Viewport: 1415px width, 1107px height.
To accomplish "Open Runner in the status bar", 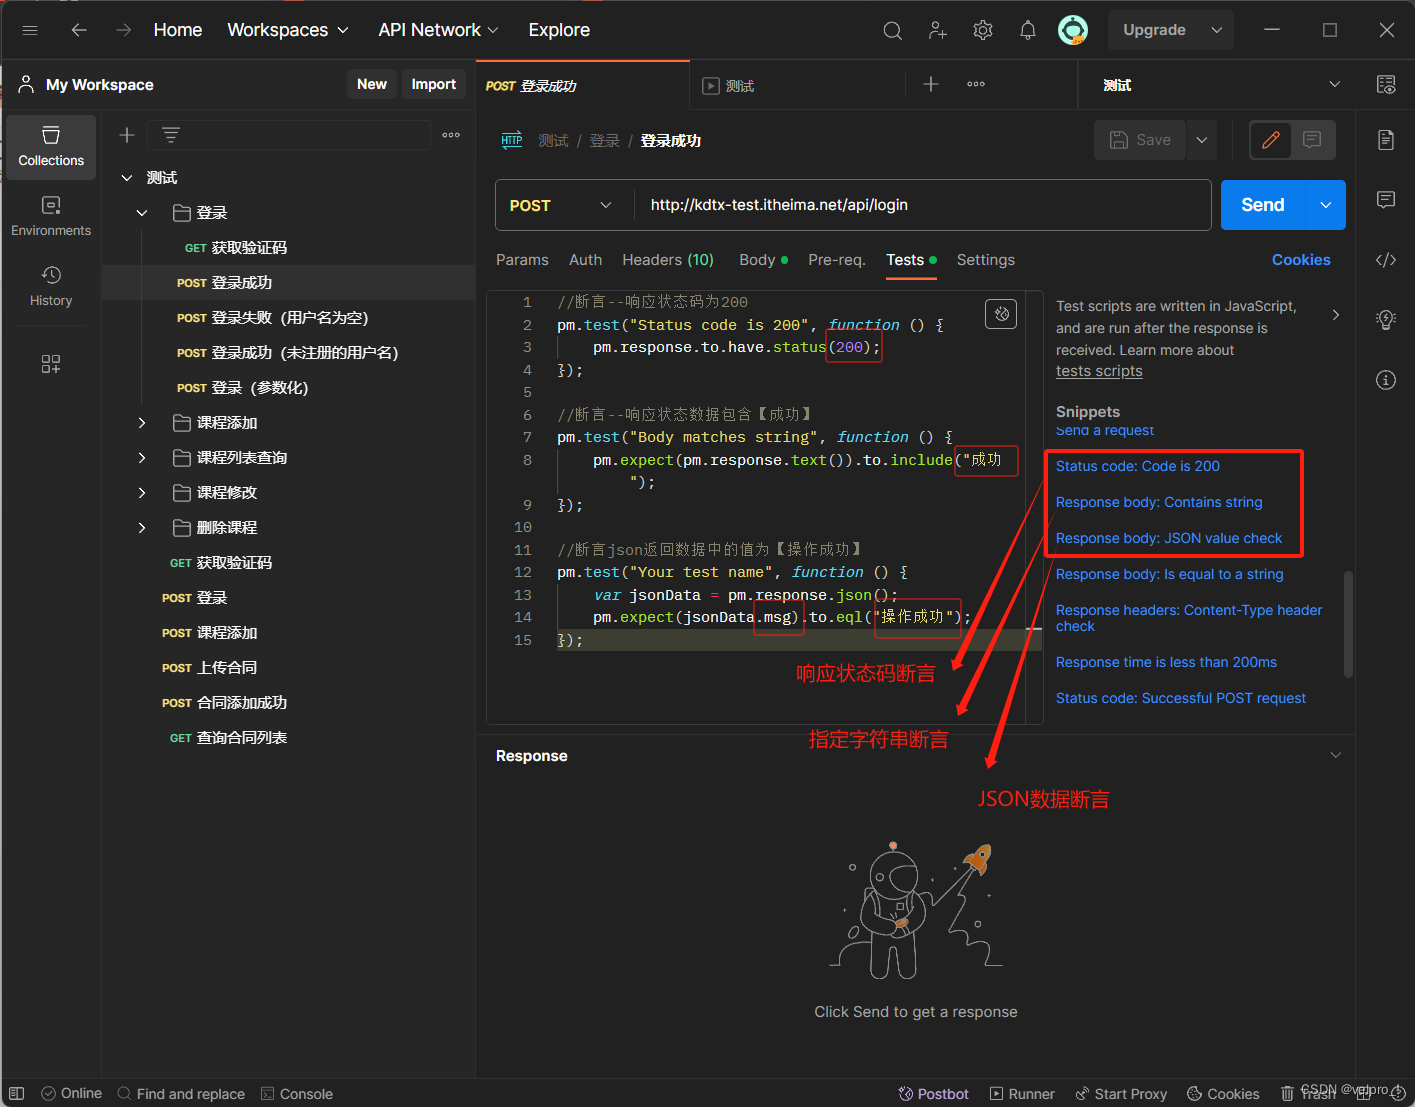I will 1022,1094.
